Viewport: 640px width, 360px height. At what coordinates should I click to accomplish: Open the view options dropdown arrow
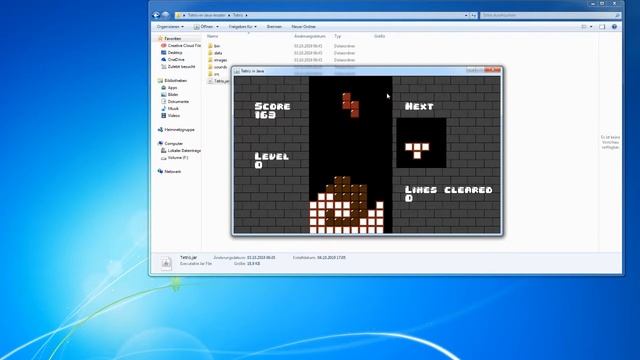click(591, 27)
